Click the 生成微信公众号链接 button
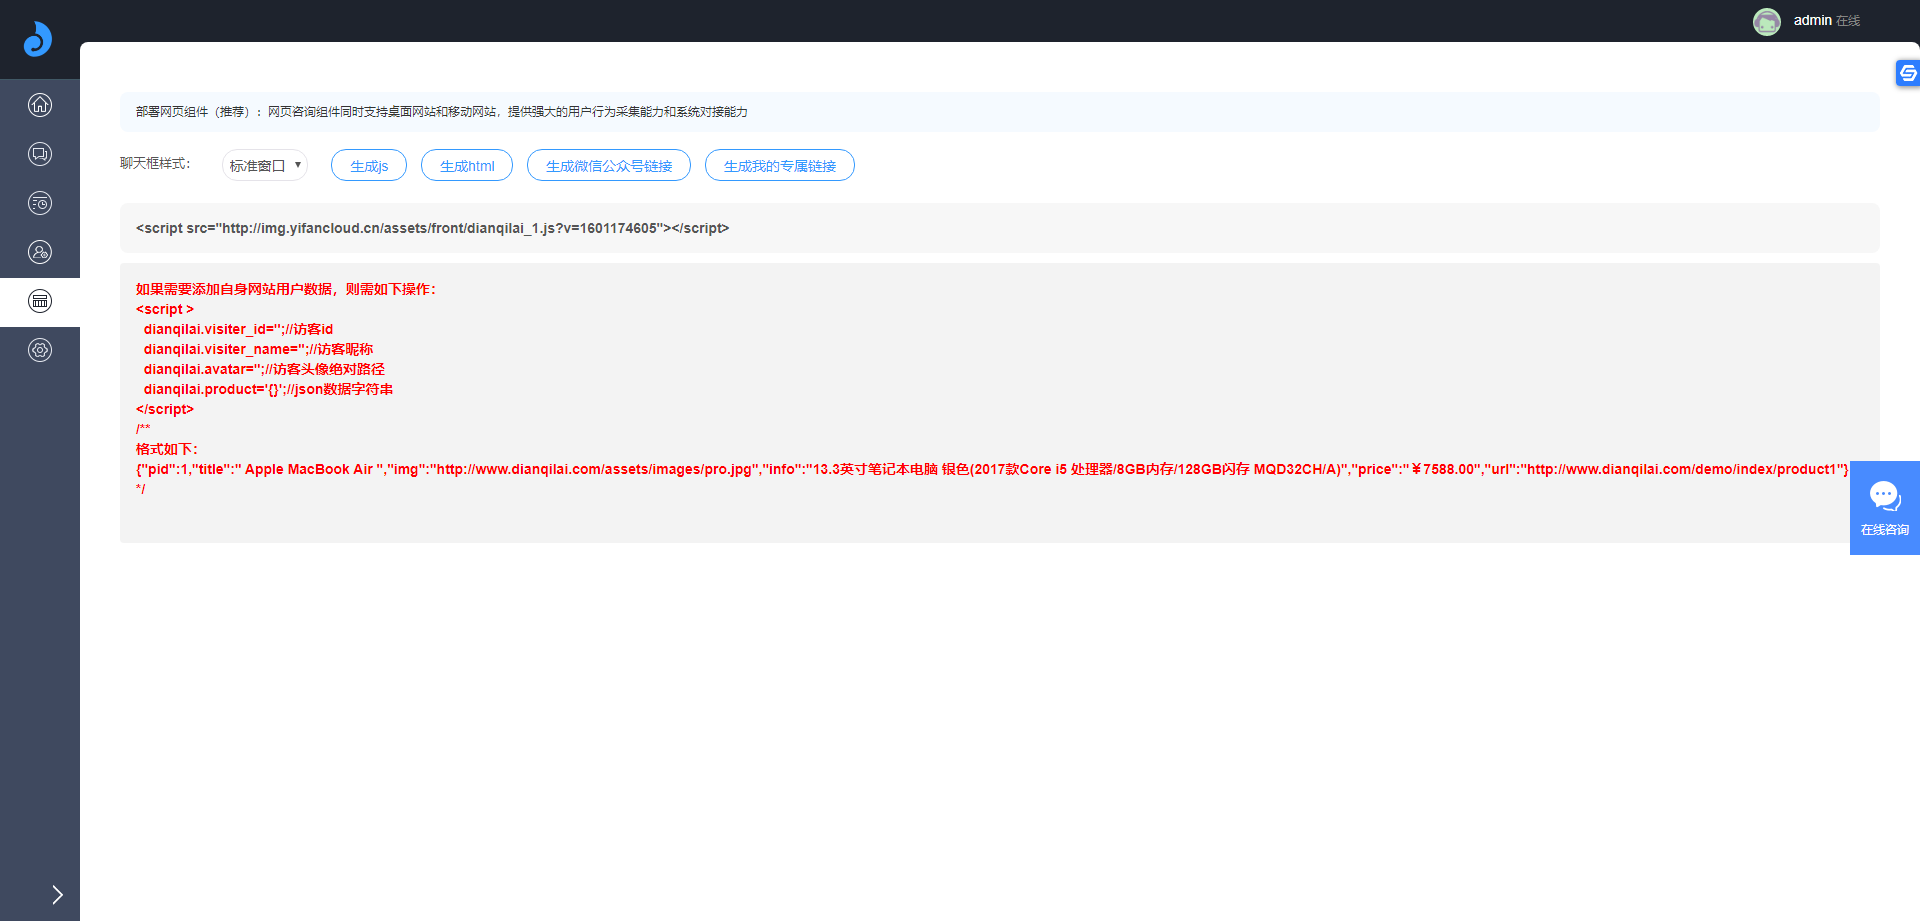Viewport: 1920px width, 921px height. [x=608, y=166]
